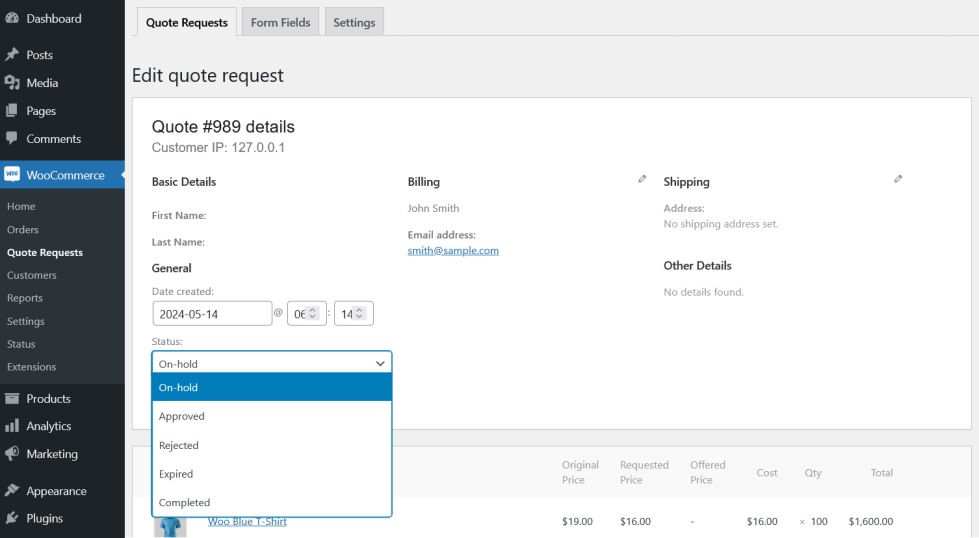Edit billing details with pencil icon
Image resolution: width=979 pixels, height=538 pixels.
point(642,179)
